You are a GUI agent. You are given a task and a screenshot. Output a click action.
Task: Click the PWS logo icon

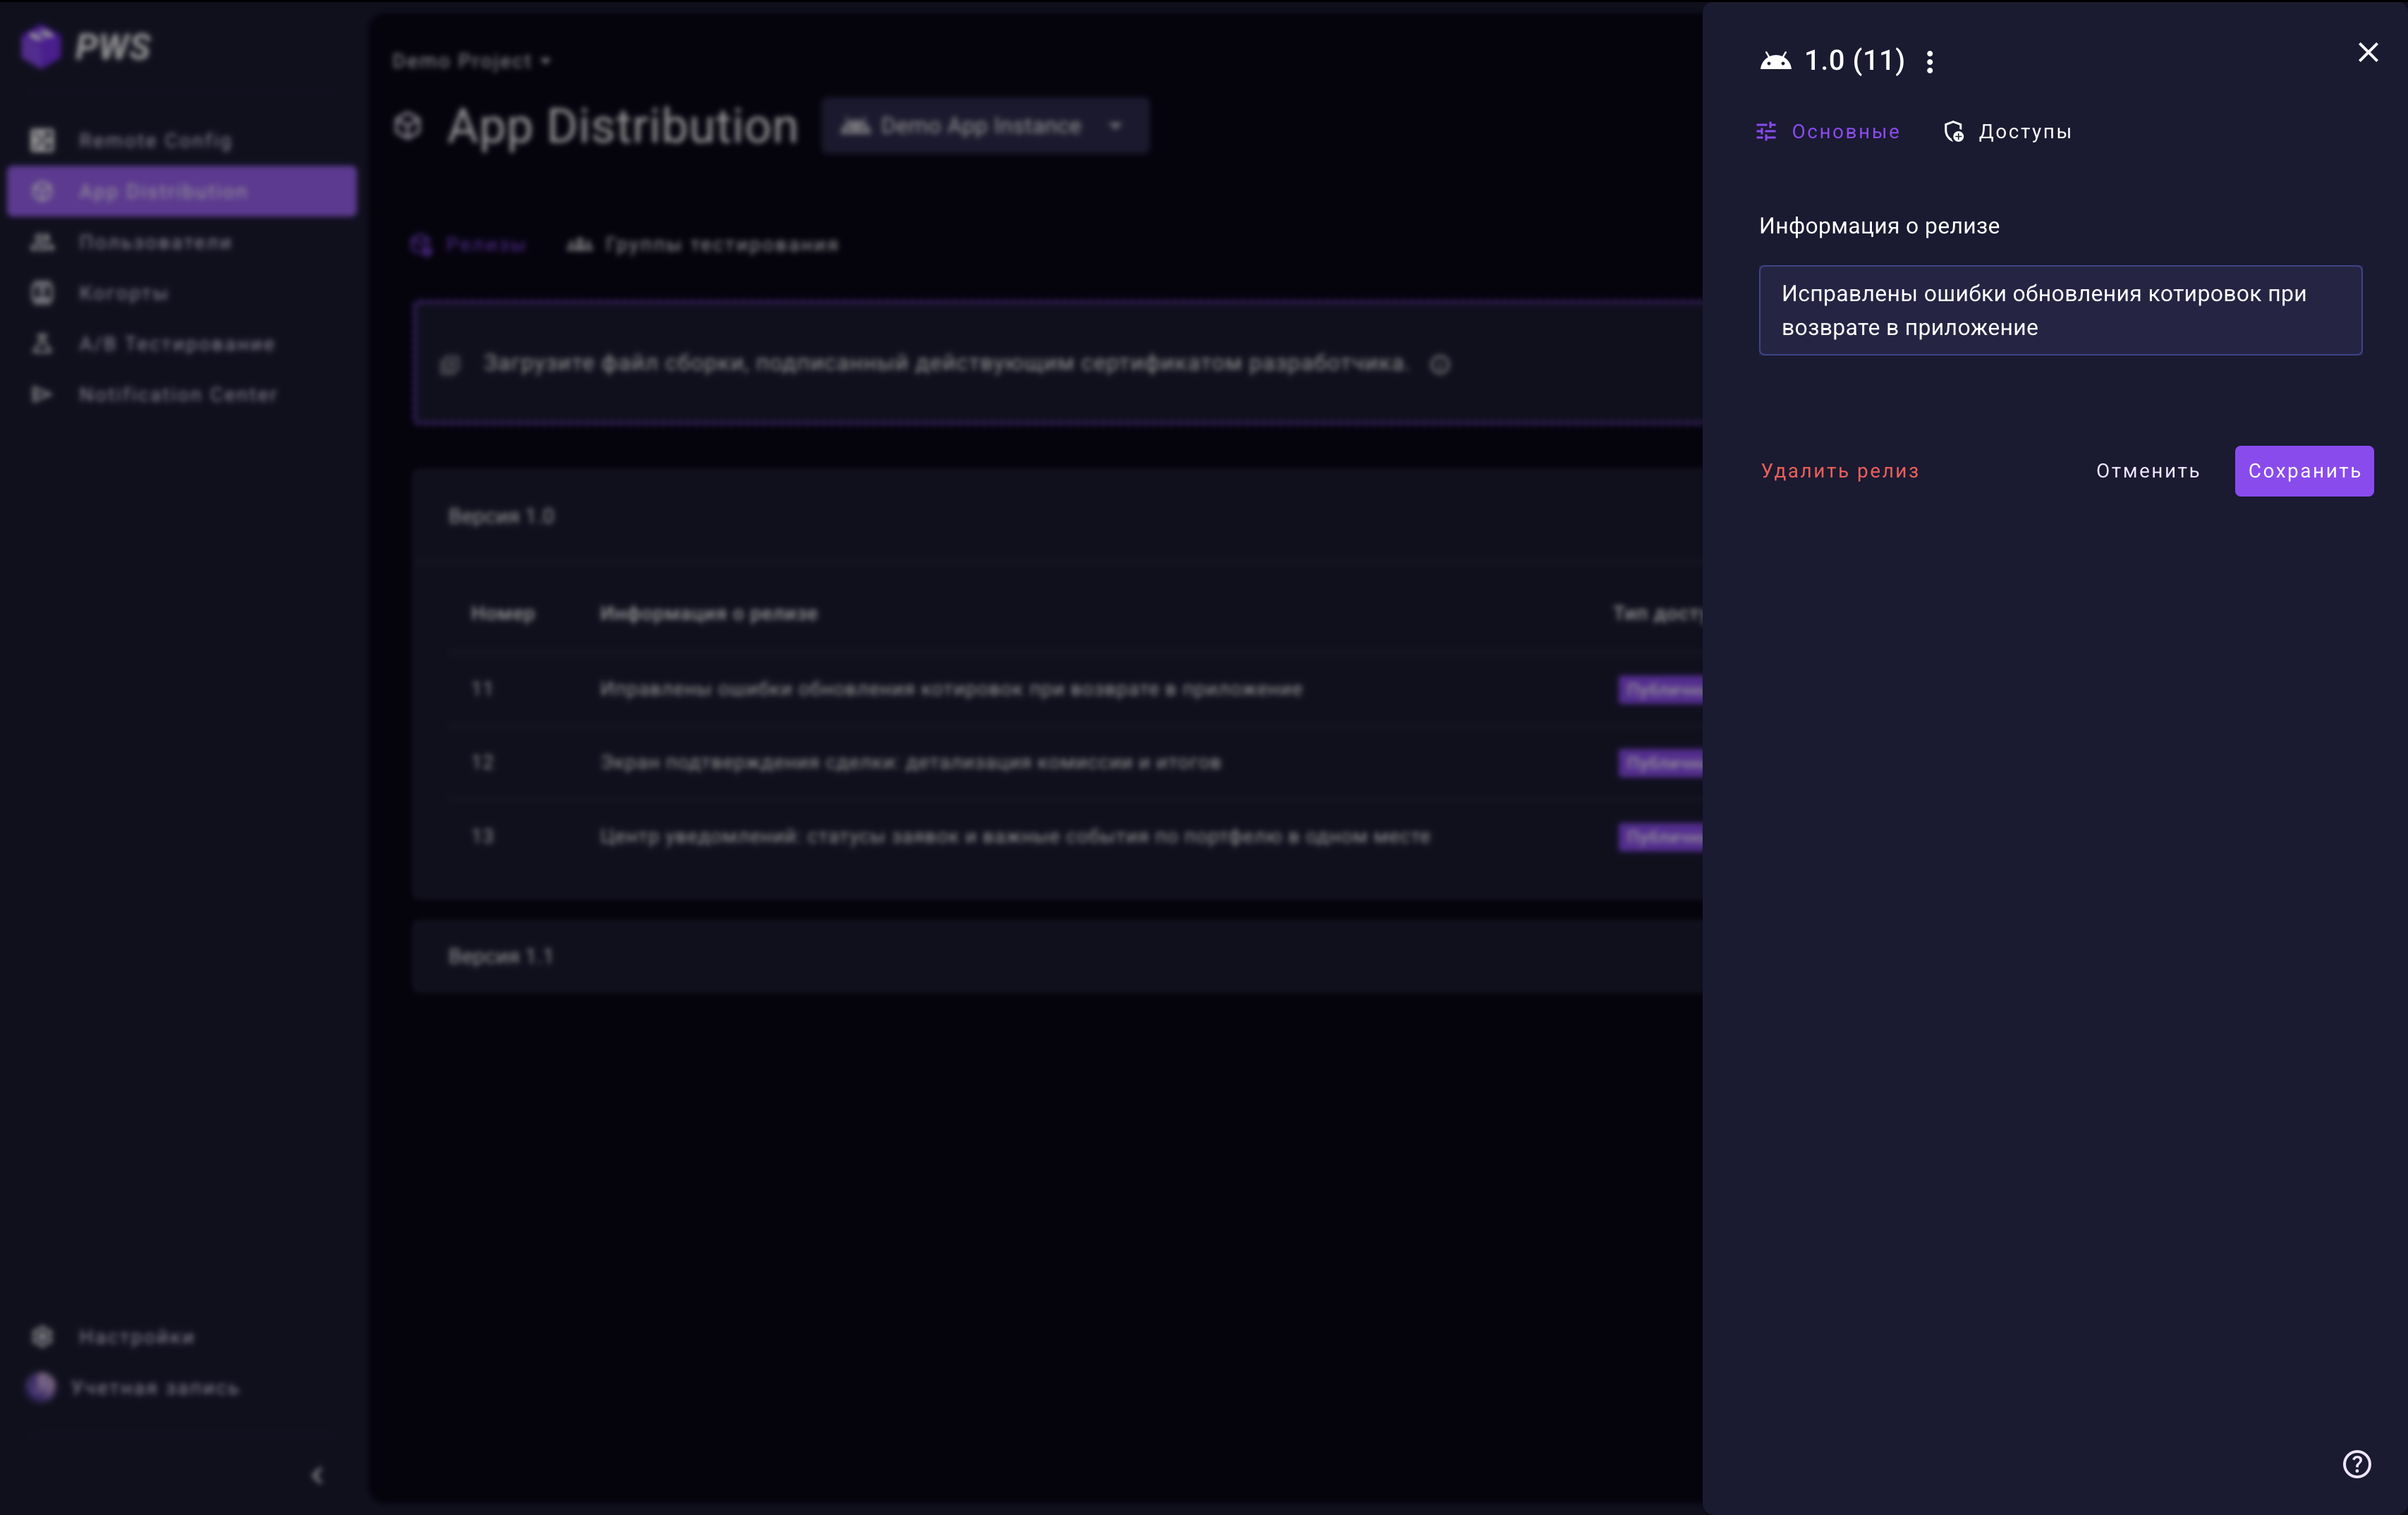coord(41,47)
